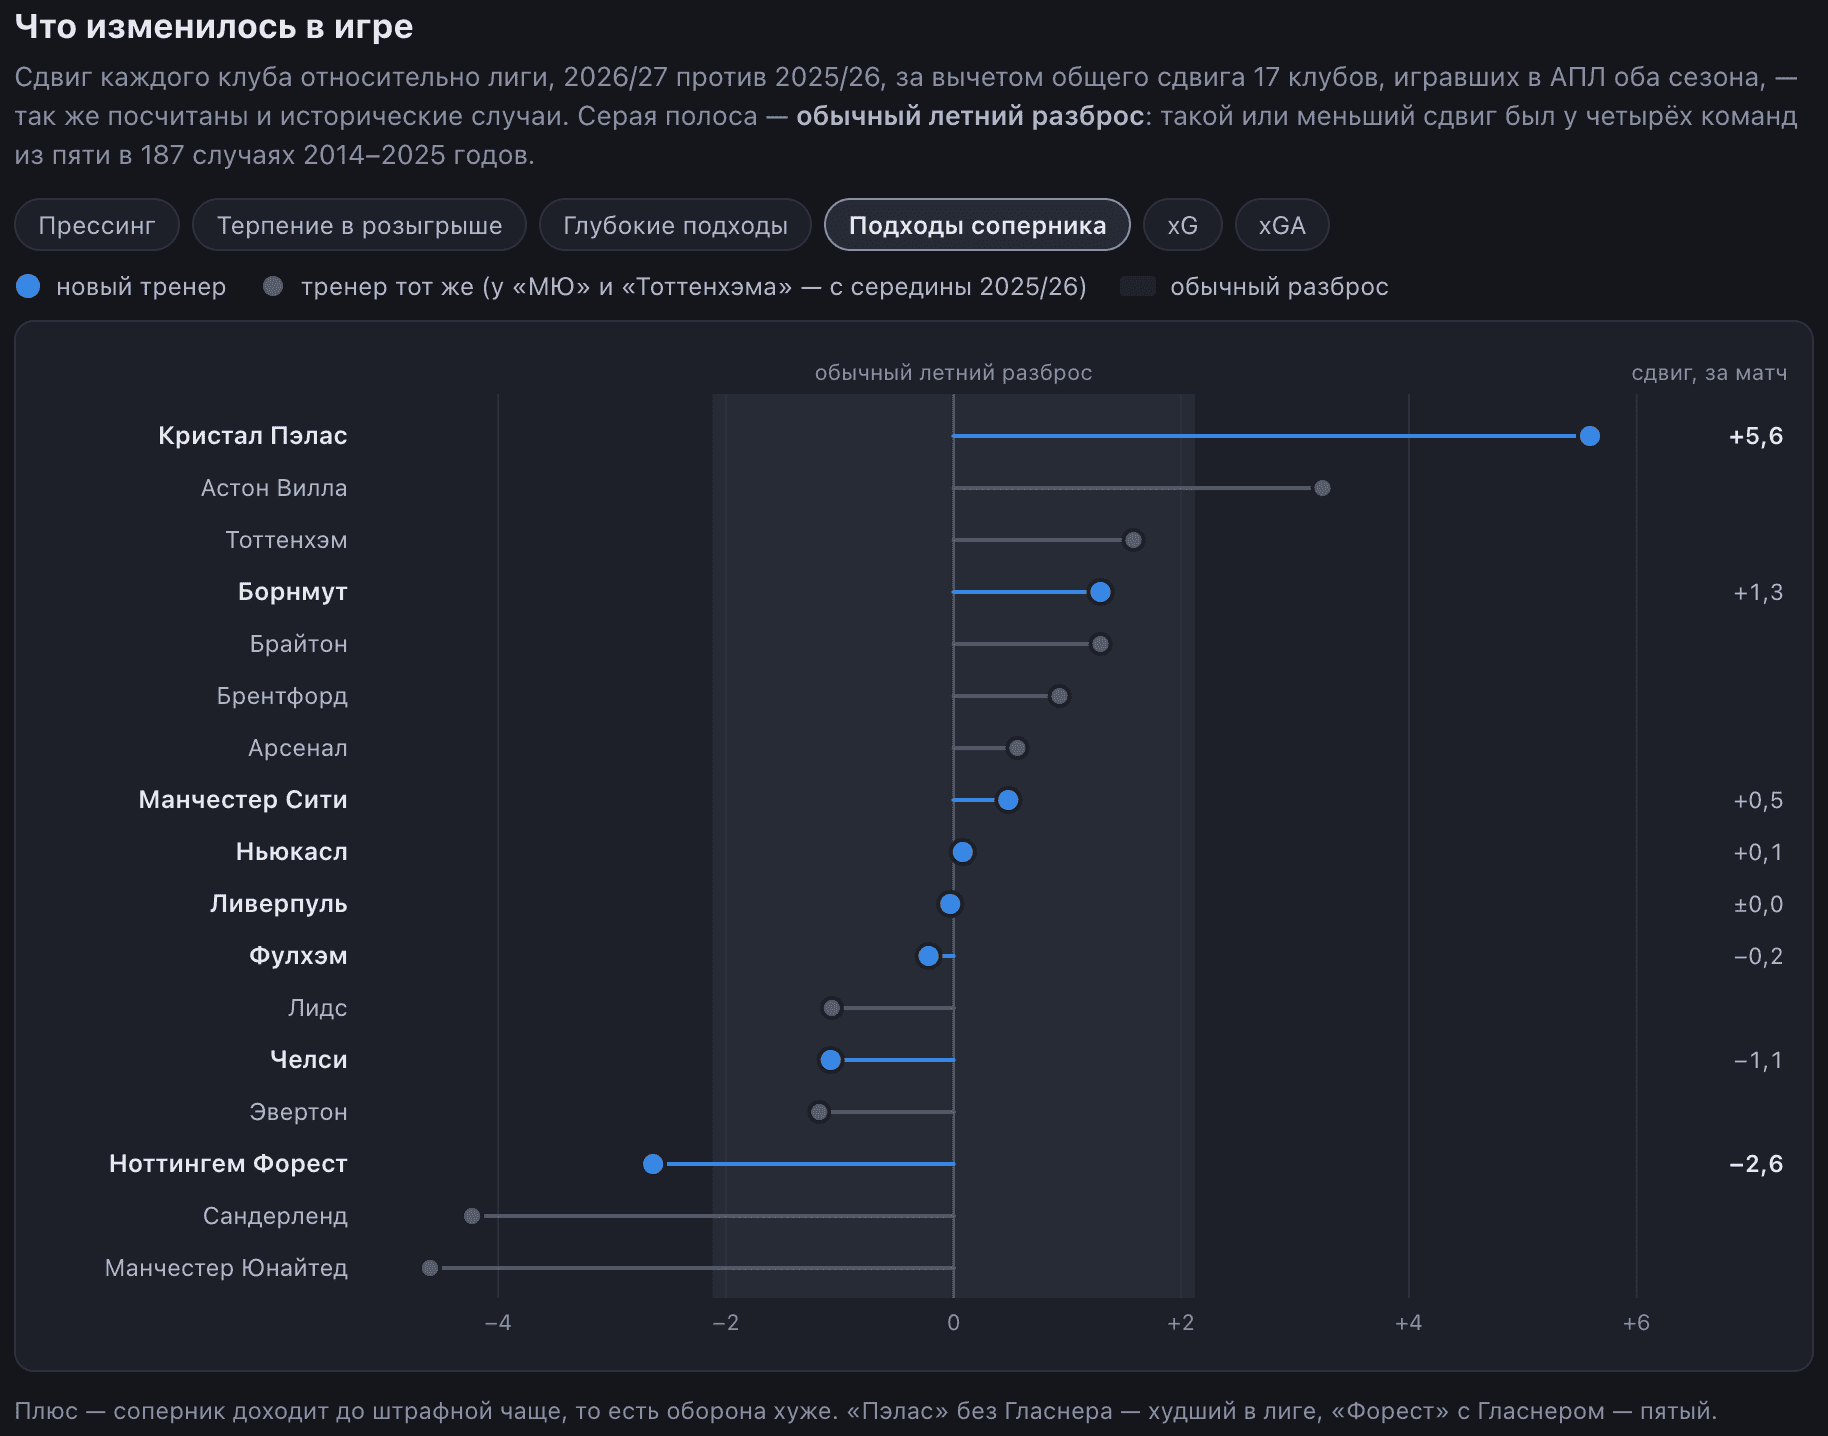Click the Арсенал grey data point
The image size is (1828, 1436).
(1017, 748)
